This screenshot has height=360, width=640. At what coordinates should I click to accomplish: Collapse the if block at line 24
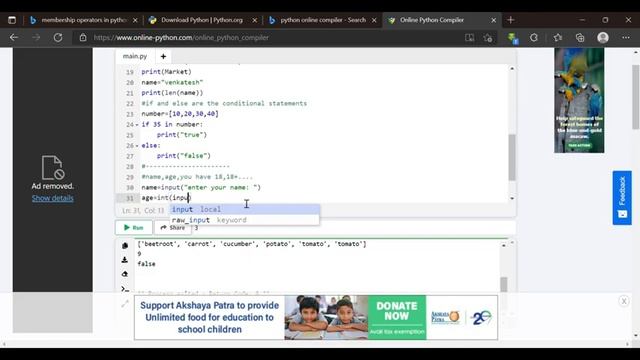(x=137, y=125)
